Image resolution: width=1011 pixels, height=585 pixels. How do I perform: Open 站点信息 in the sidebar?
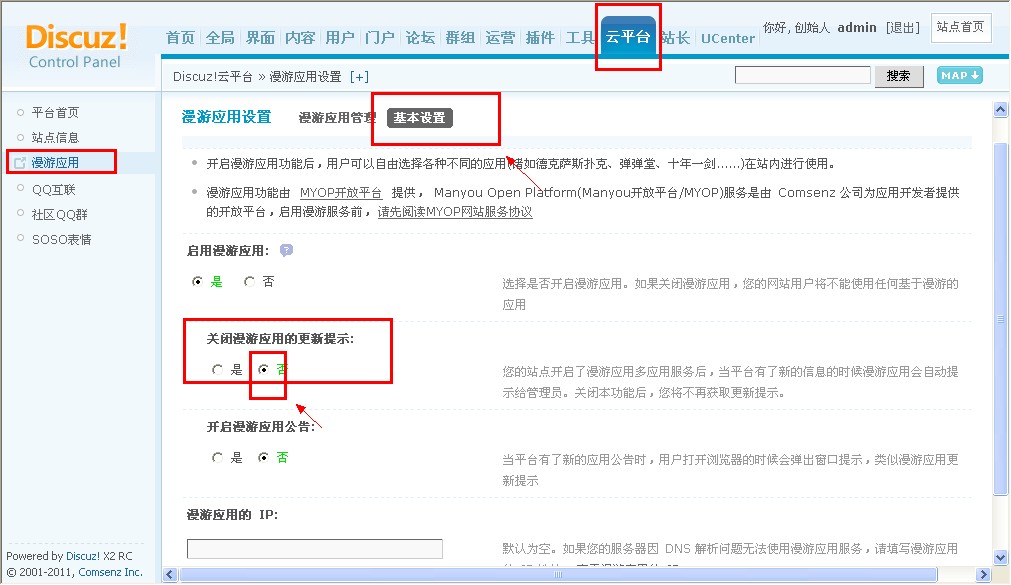click(55, 138)
